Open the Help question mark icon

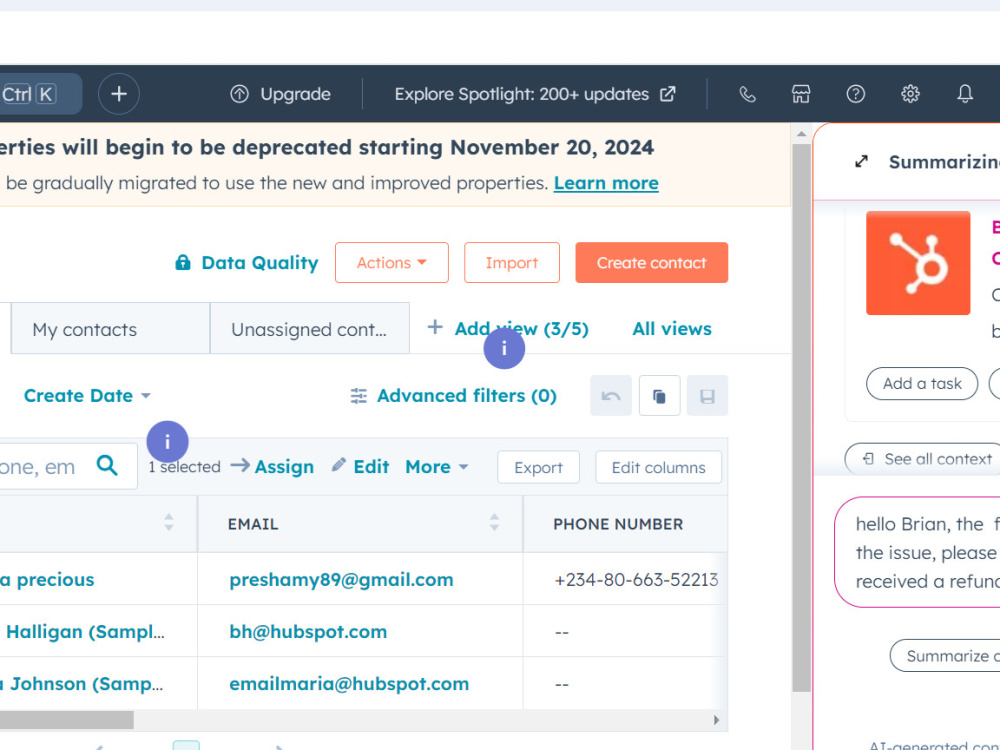(x=855, y=94)
